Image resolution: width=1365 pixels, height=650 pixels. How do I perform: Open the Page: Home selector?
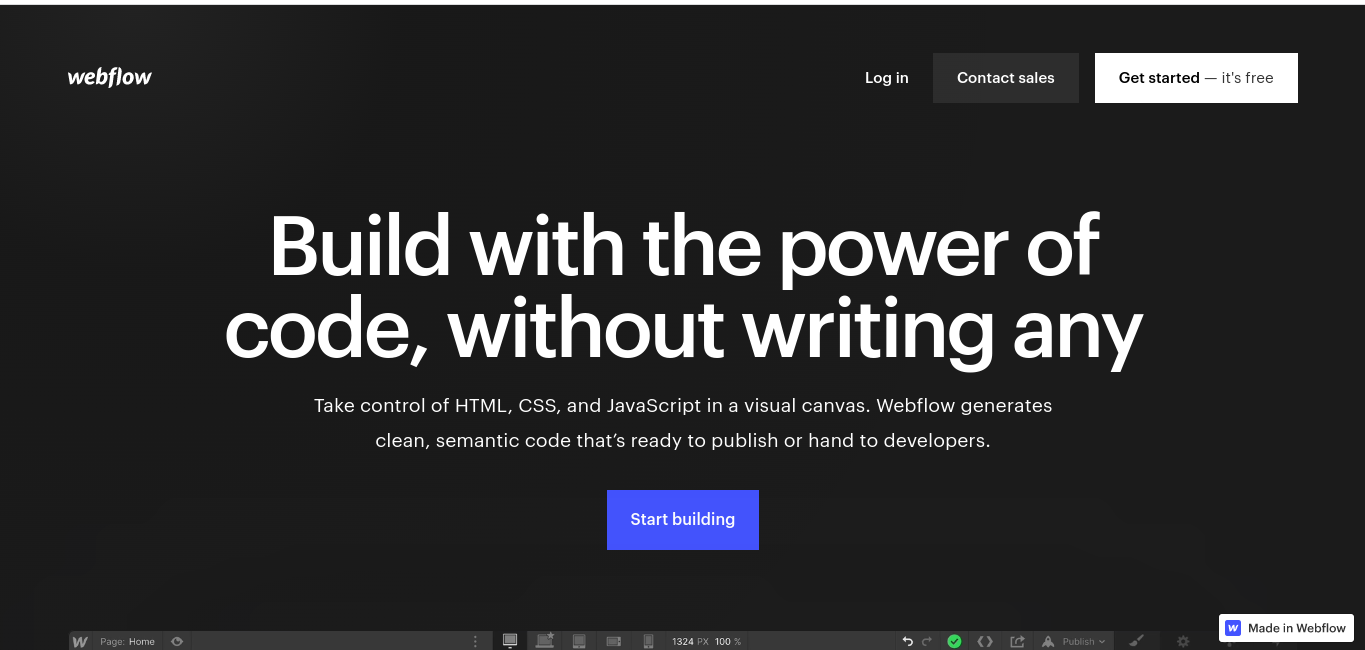[128, 641]
